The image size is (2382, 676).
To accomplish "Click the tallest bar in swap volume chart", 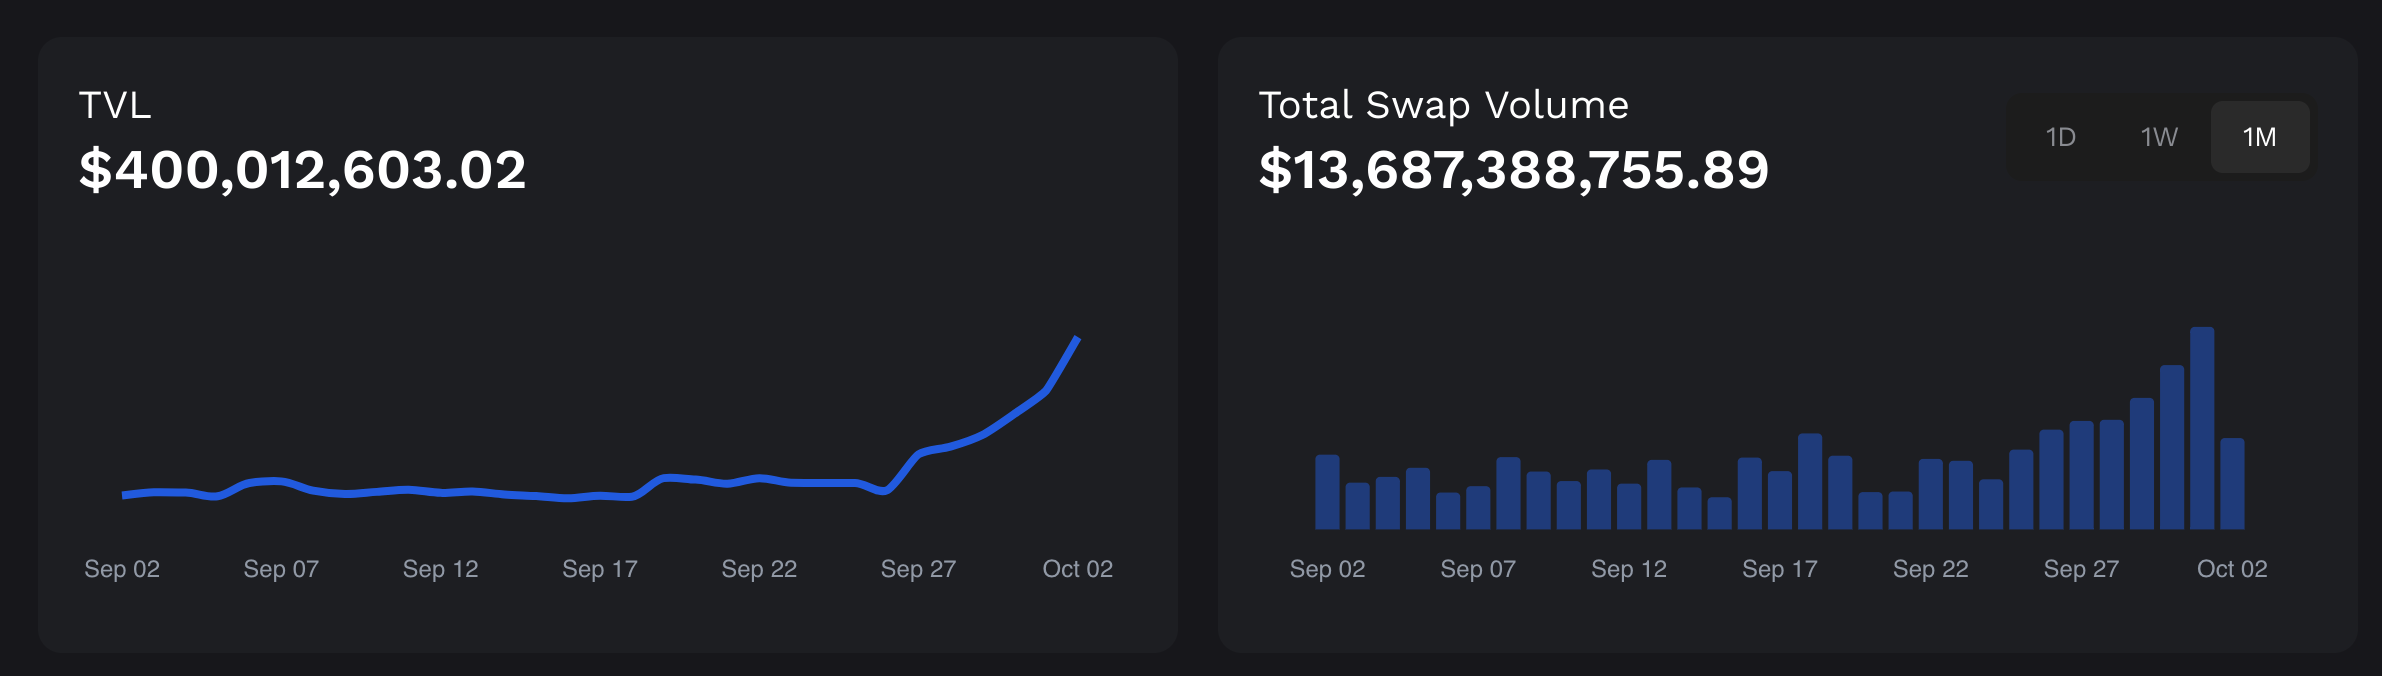I will (2201, 428).
